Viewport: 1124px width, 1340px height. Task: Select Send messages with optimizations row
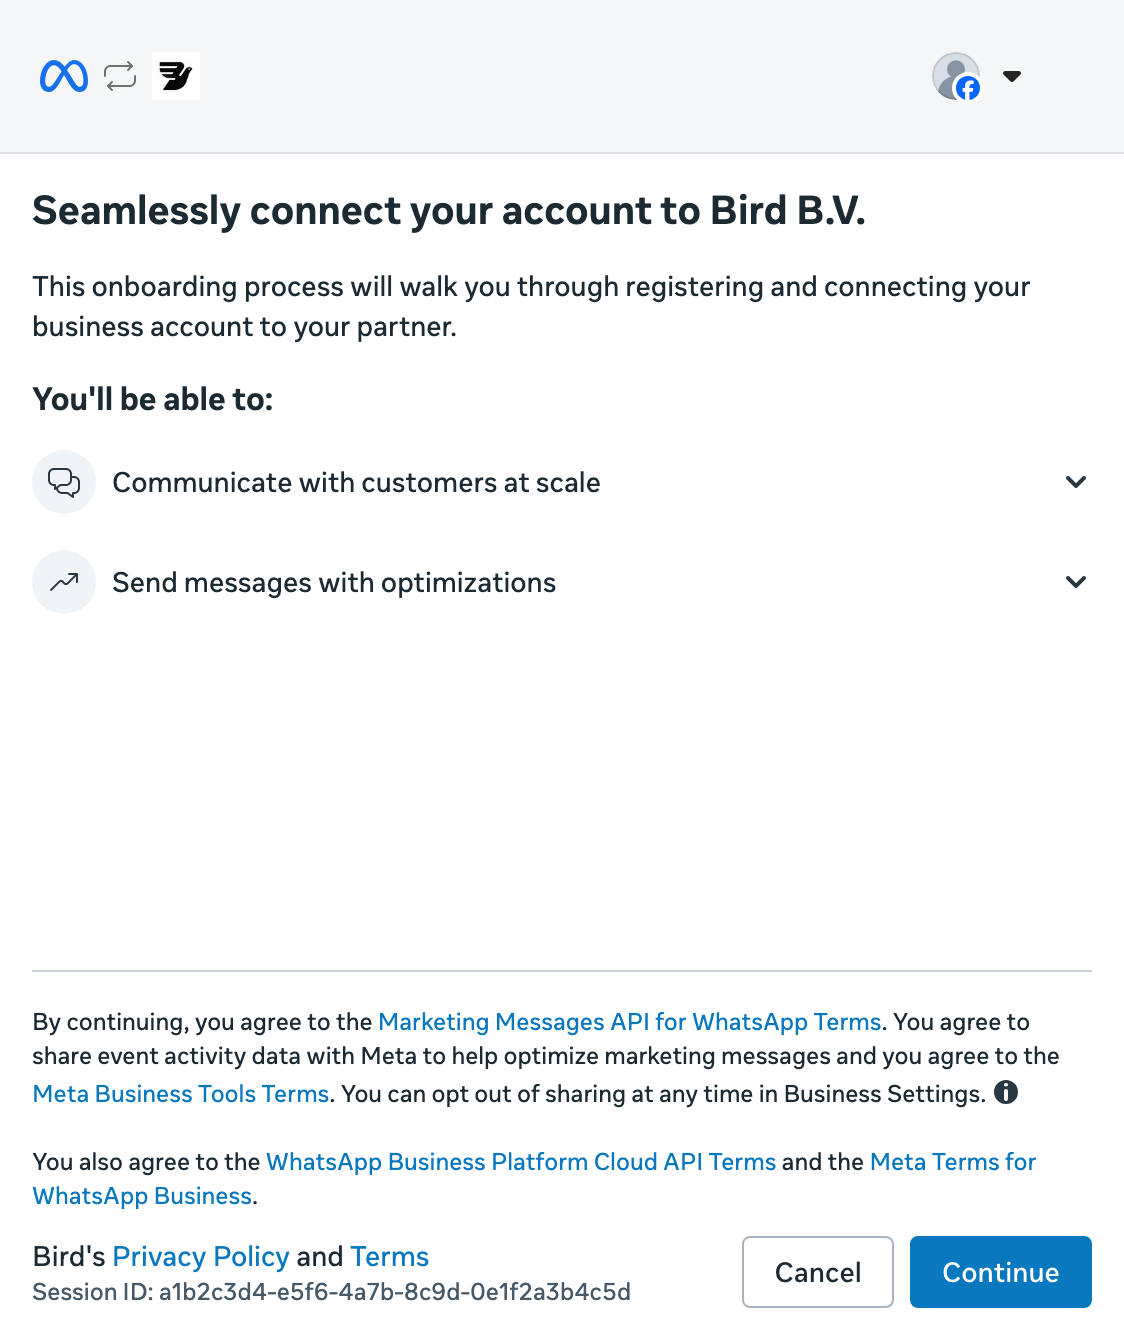pyautogui.click(x=562, y=582)
